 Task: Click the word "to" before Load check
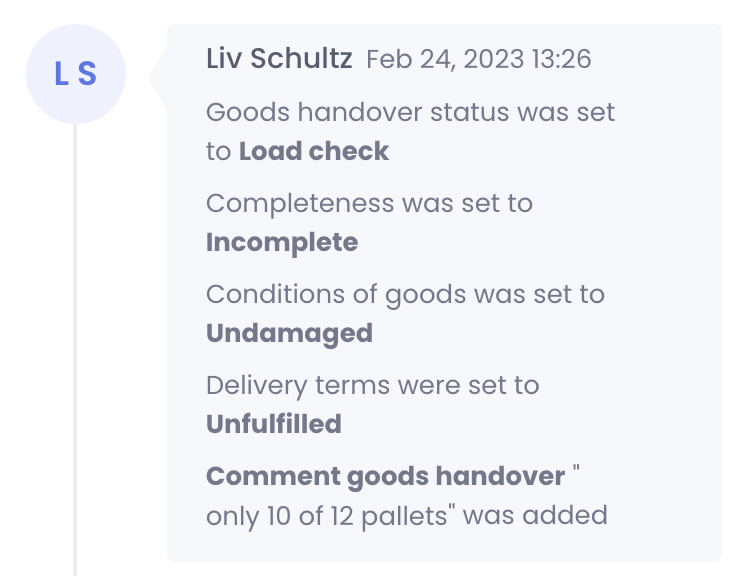[x=218, y=152]
